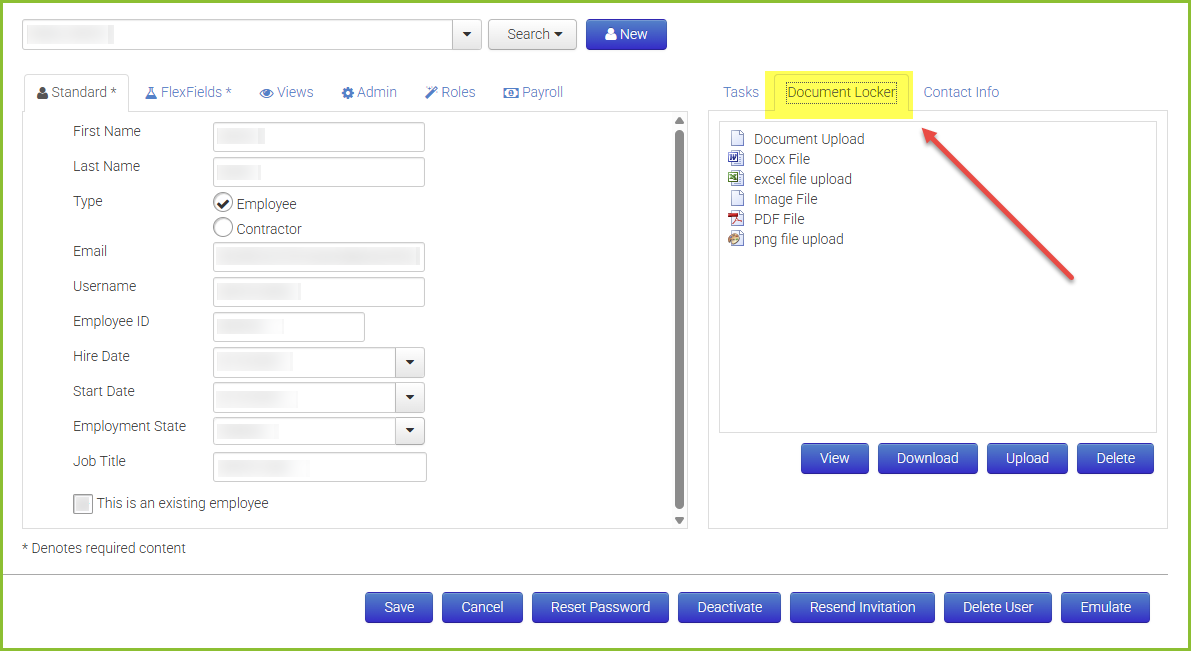This screenshot has height=651, width=1191.
Task: Open the Tasks tab
Action: [741, 92]
